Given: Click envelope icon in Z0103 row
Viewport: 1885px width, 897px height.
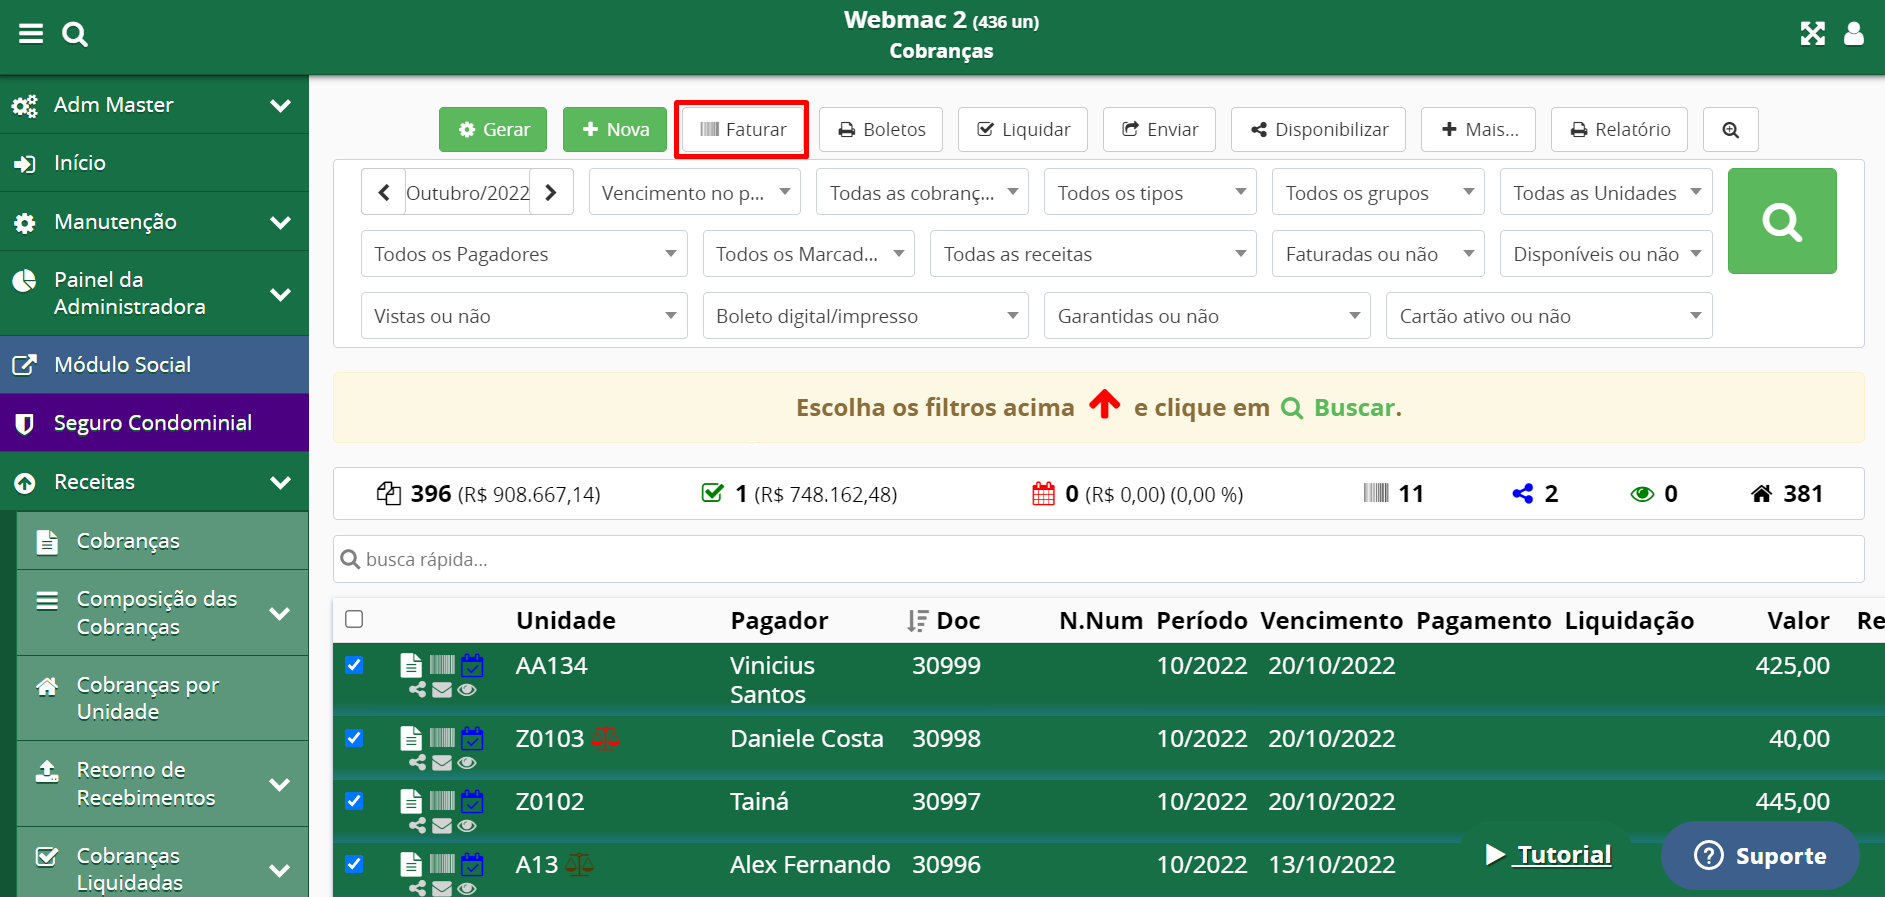Looking at the screenshot, I should (442, 762).
